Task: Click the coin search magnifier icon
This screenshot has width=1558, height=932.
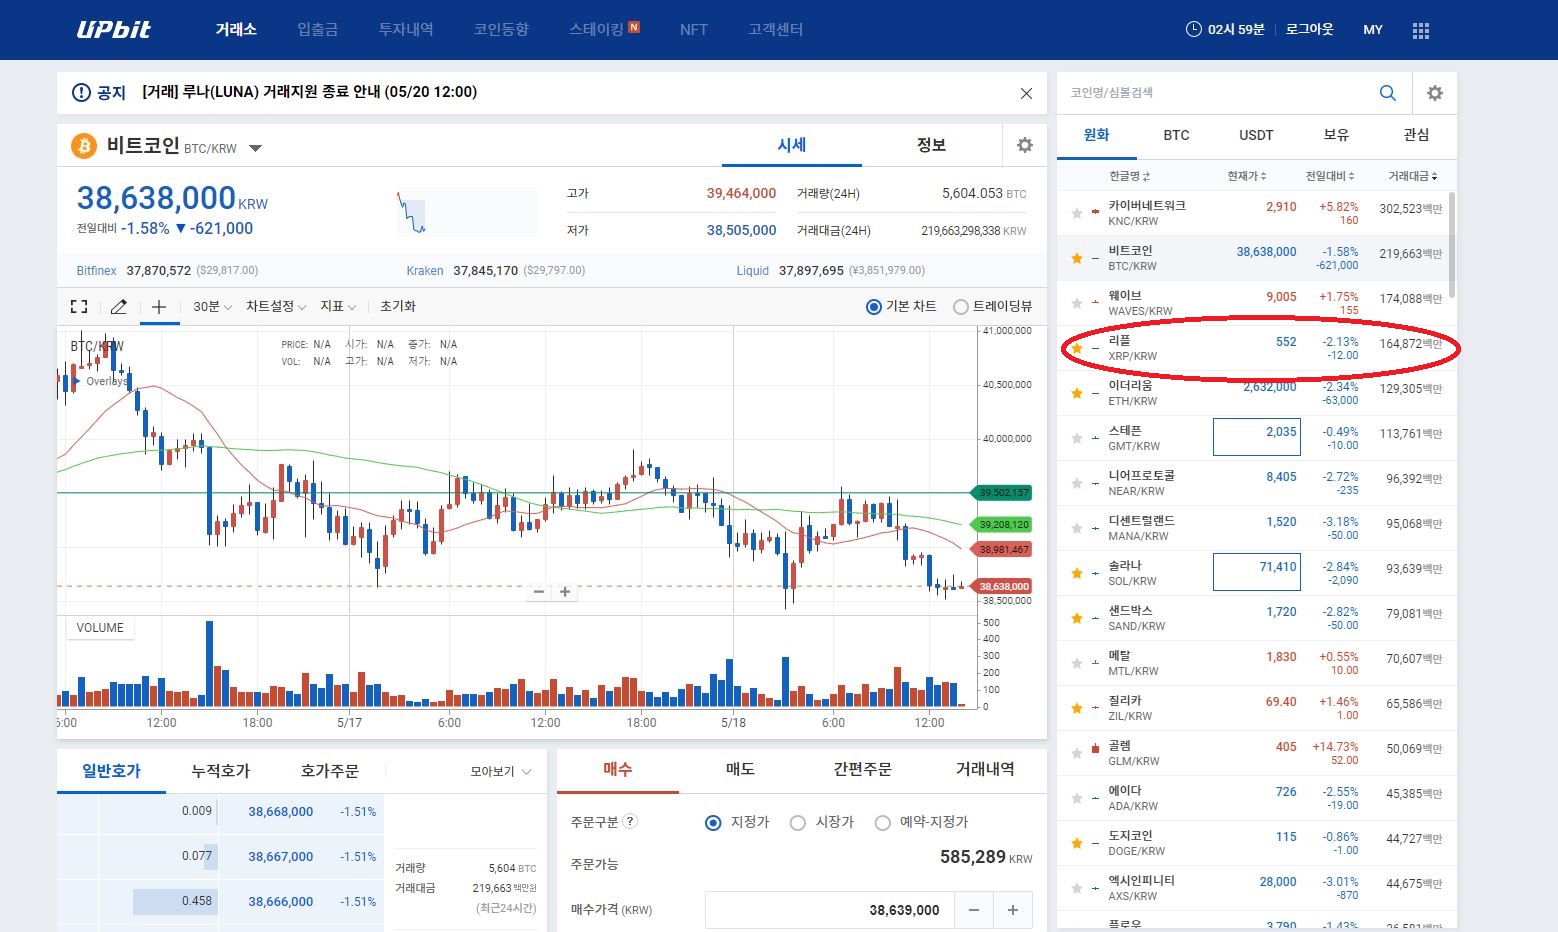Action: tap(1388, 93)
